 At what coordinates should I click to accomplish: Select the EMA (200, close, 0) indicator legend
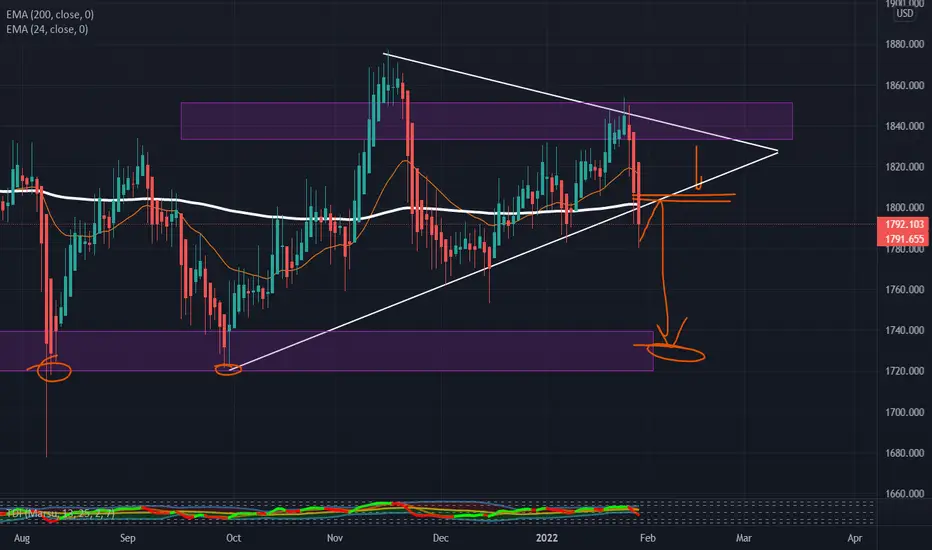50,14
